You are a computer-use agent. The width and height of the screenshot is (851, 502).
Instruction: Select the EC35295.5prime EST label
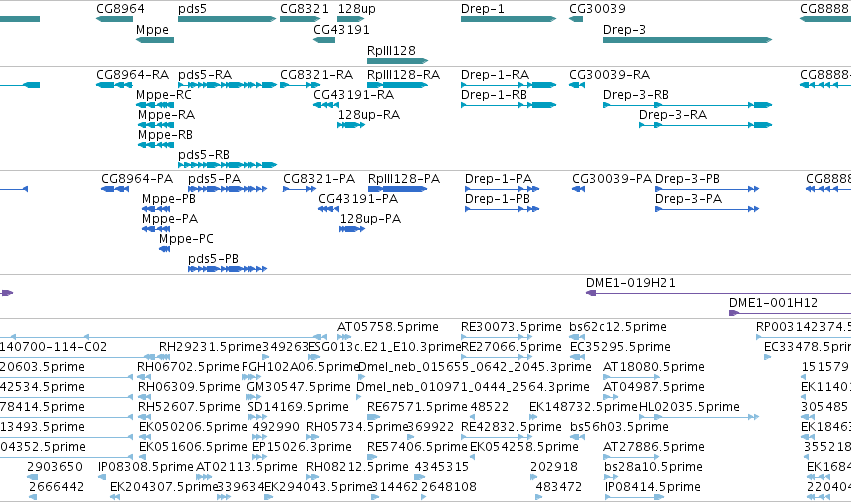tap(620, 347)
